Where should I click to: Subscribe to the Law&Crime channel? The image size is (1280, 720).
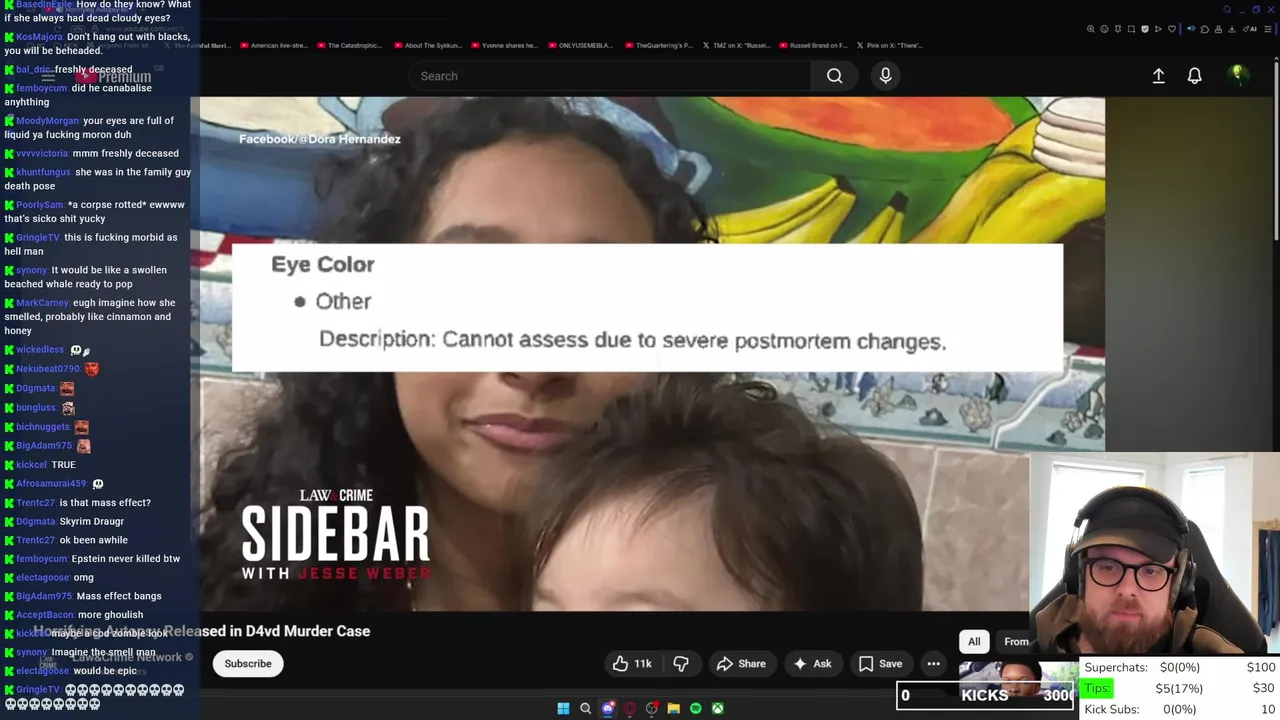(248, 664)
